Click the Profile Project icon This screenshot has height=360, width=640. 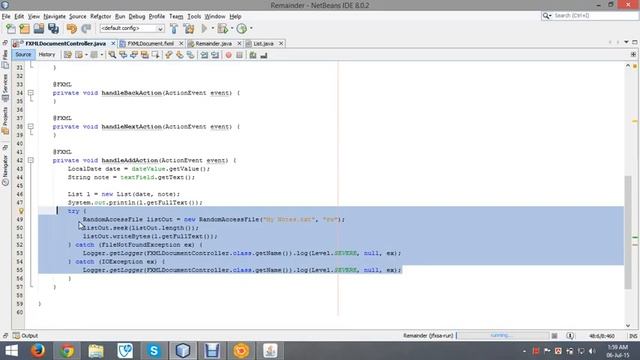click(242, 29)
